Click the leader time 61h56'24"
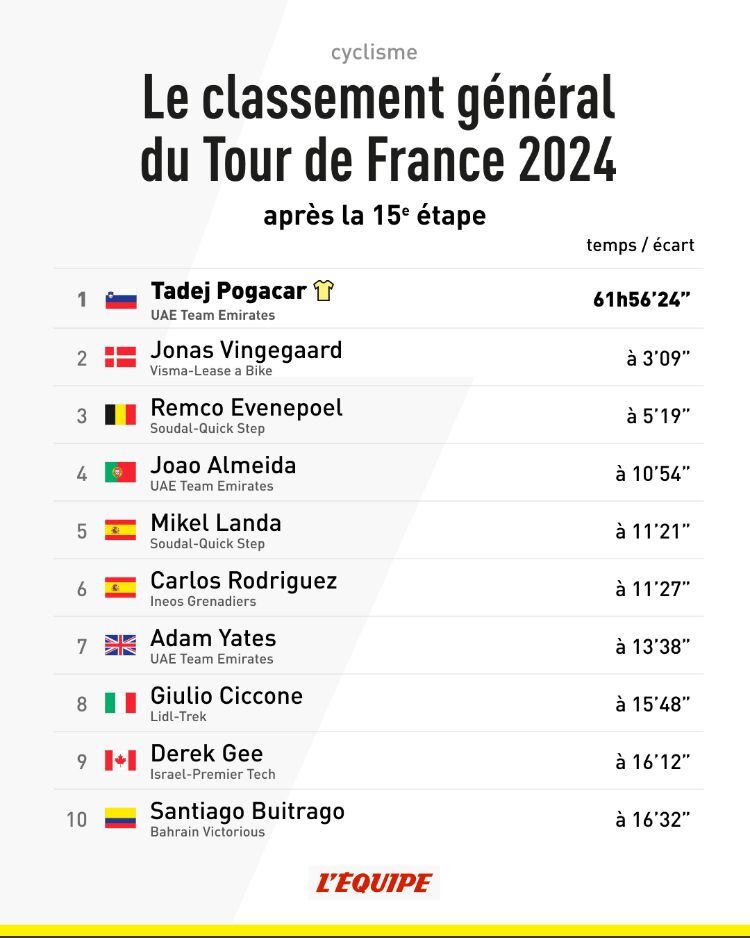750x938 pixels. coord(641,299)
